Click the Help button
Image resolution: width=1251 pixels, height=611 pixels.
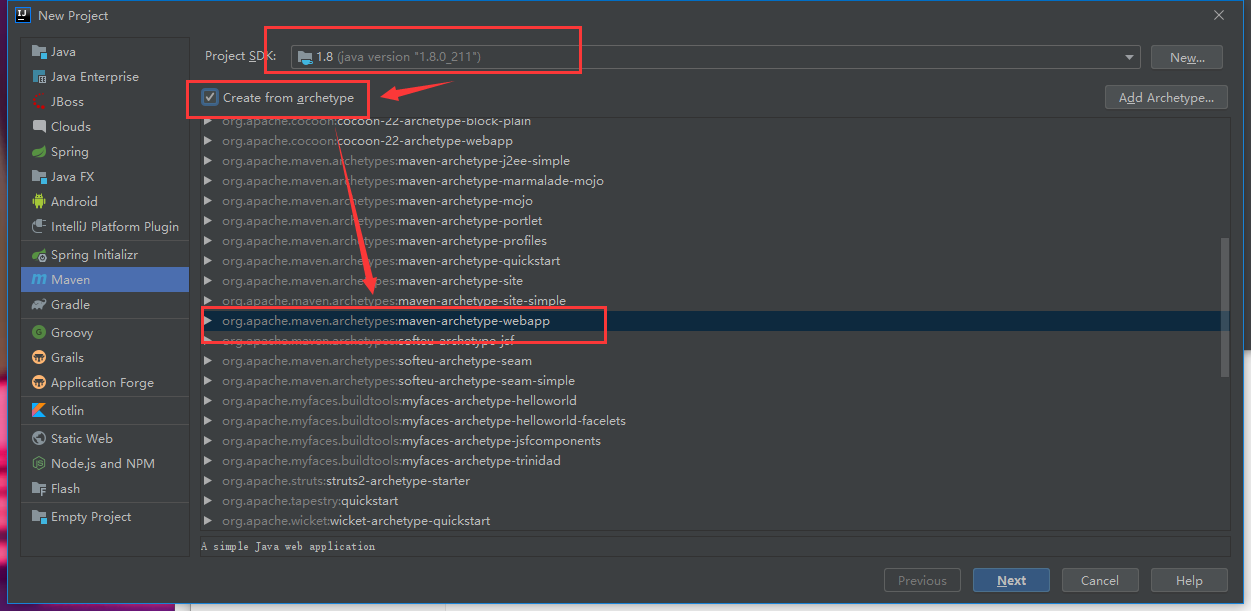coord(1189,580)
